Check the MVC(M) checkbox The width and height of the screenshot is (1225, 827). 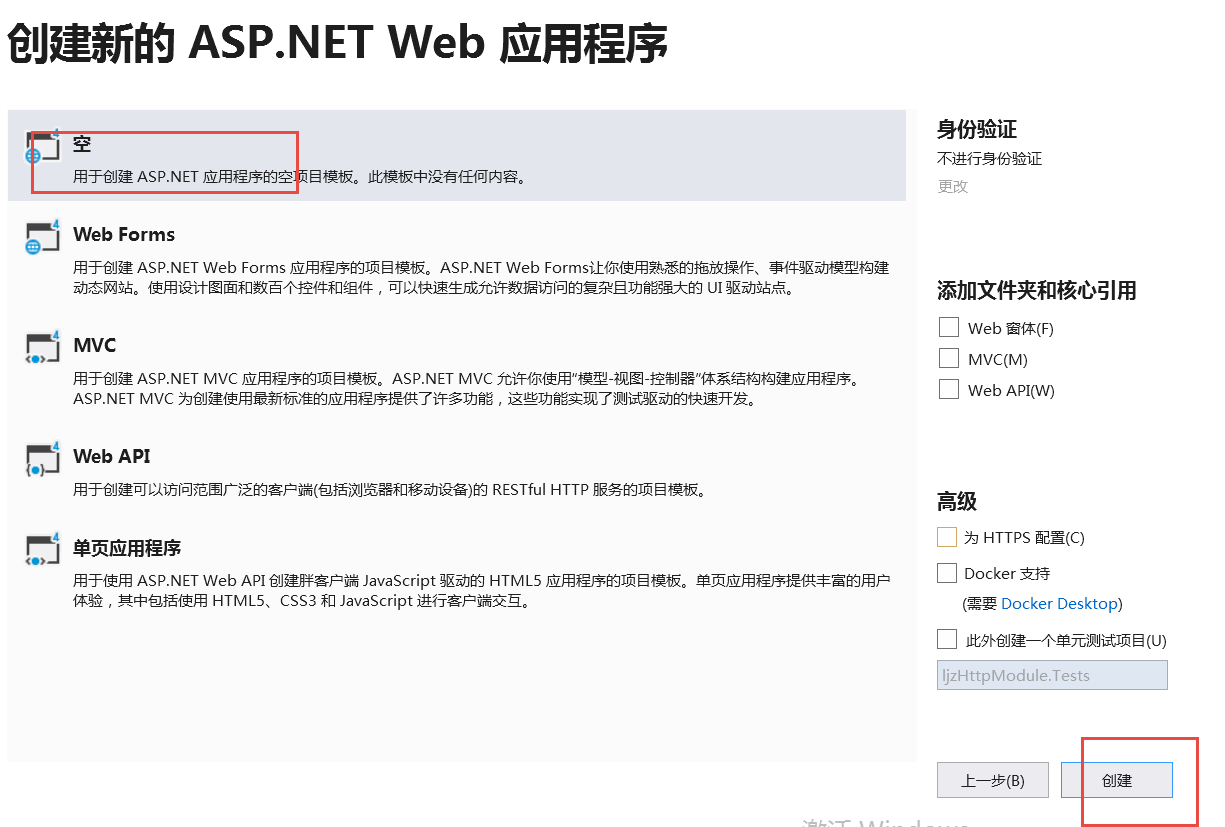[x=949, y=358]
